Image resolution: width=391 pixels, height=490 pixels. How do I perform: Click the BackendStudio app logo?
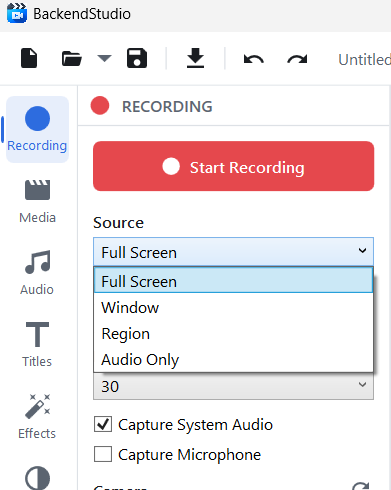[17, 13]
